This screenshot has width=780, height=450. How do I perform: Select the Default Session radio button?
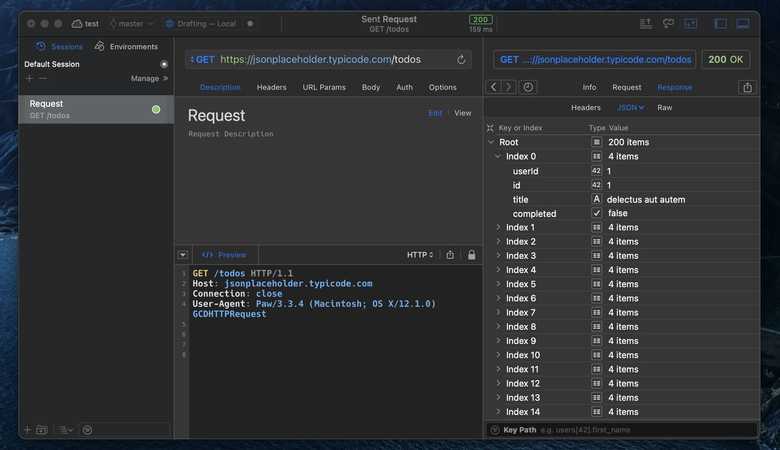pyautogui.click(x=164, y=64)
